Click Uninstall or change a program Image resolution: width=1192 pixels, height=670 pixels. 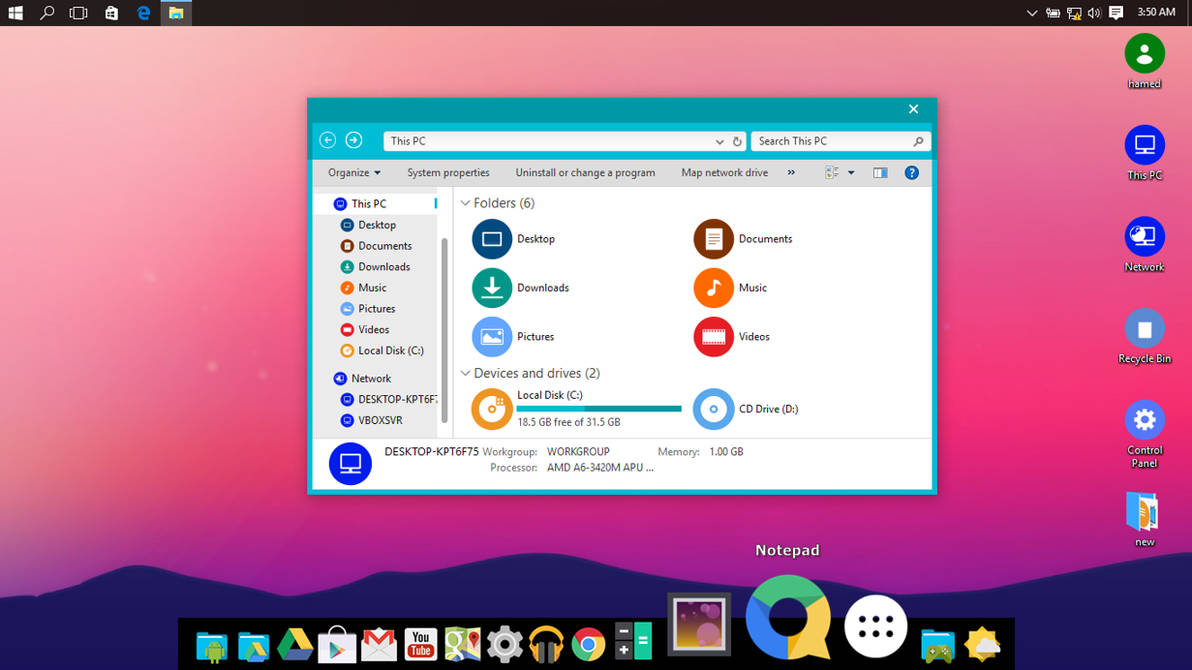click(x=585, y=172)
